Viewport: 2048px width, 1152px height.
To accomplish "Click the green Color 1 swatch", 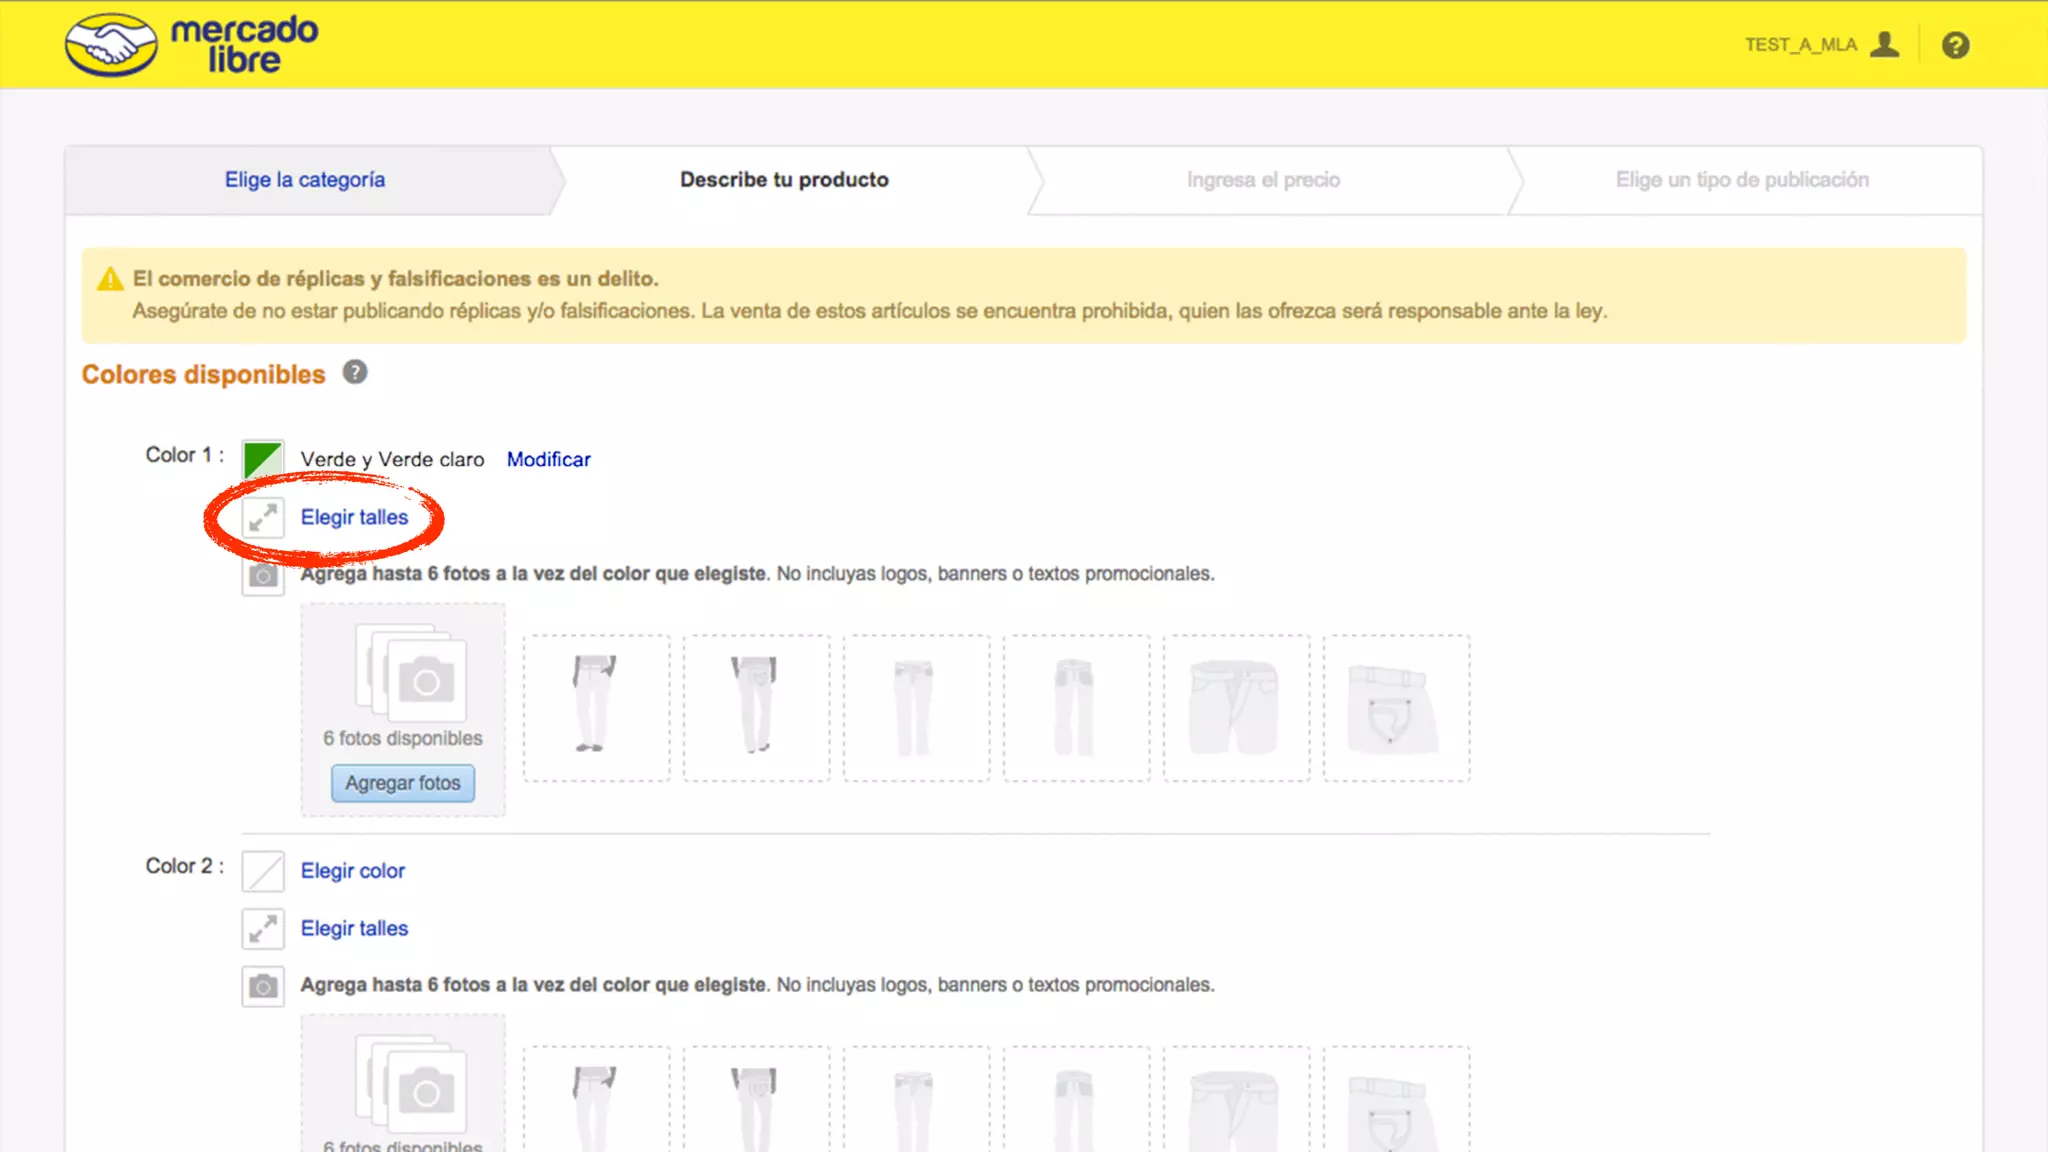I will coord(263,459).
